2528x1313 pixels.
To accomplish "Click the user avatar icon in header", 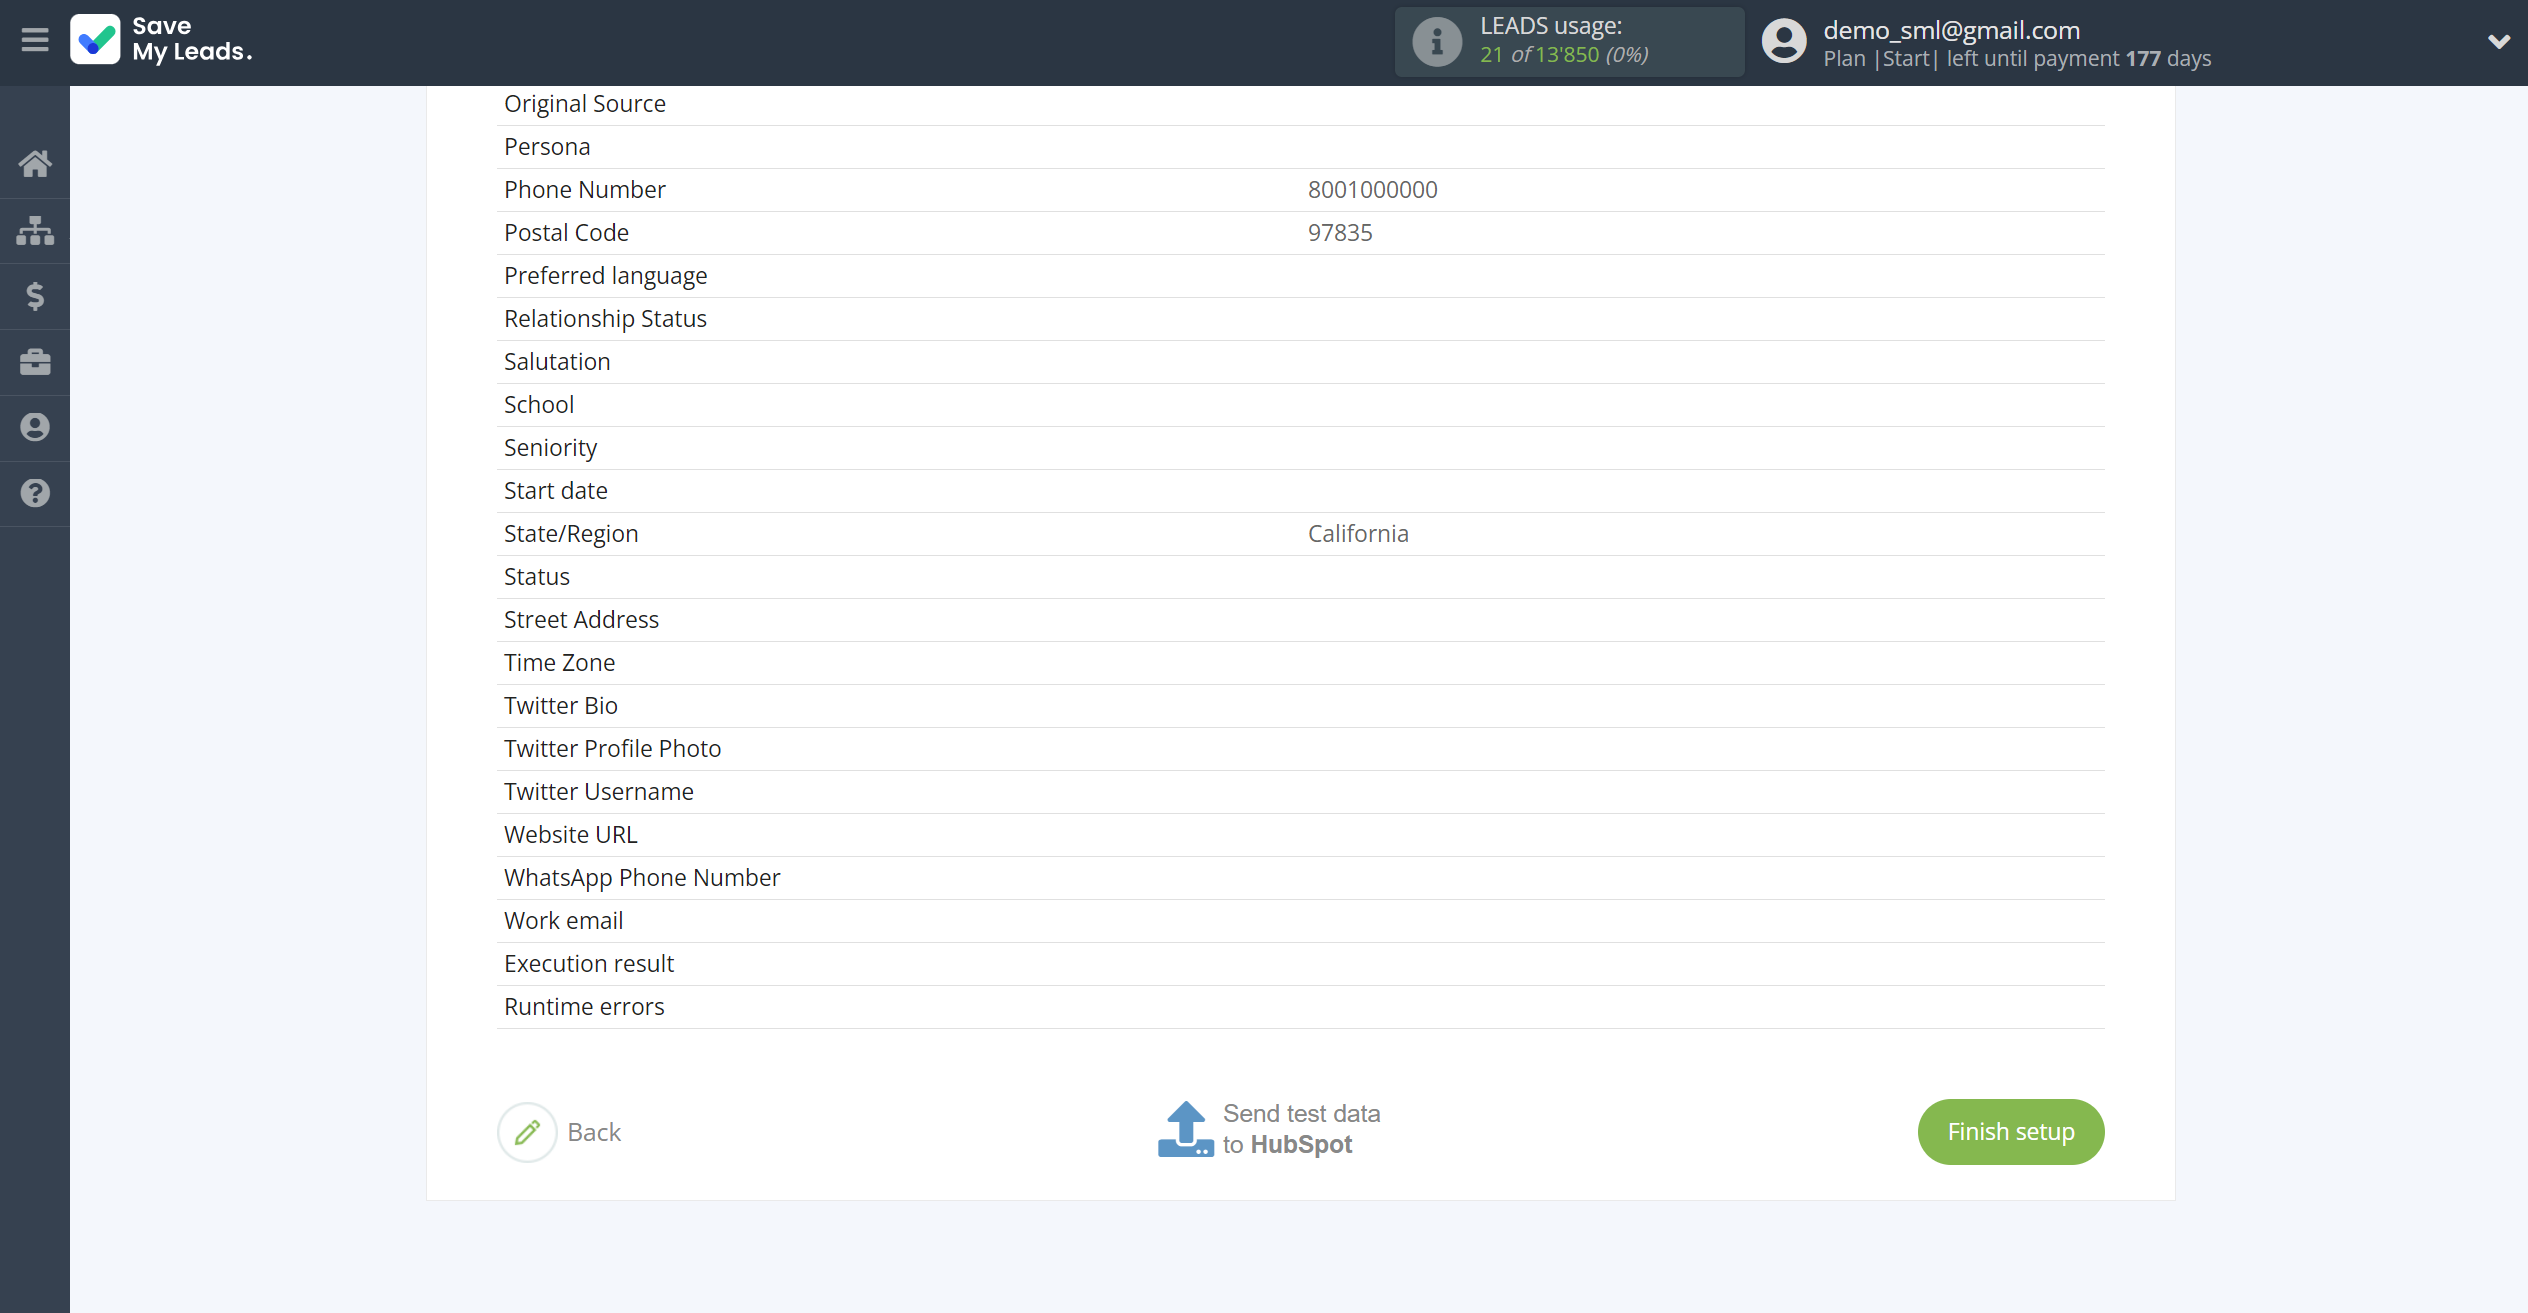I will 1784,42.
